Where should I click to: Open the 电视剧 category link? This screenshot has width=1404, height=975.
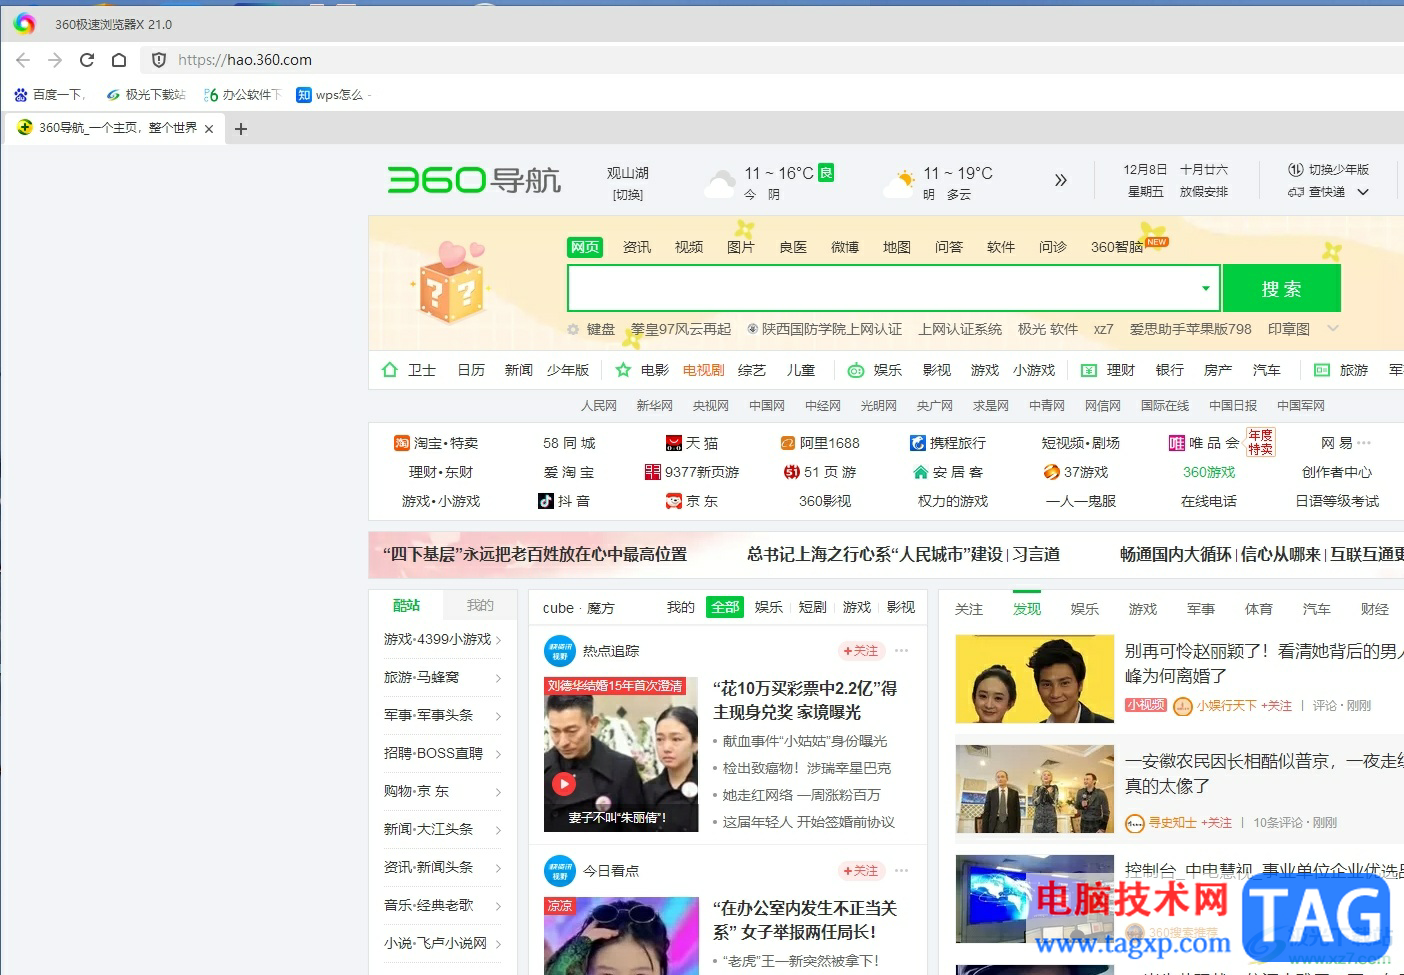703,370
